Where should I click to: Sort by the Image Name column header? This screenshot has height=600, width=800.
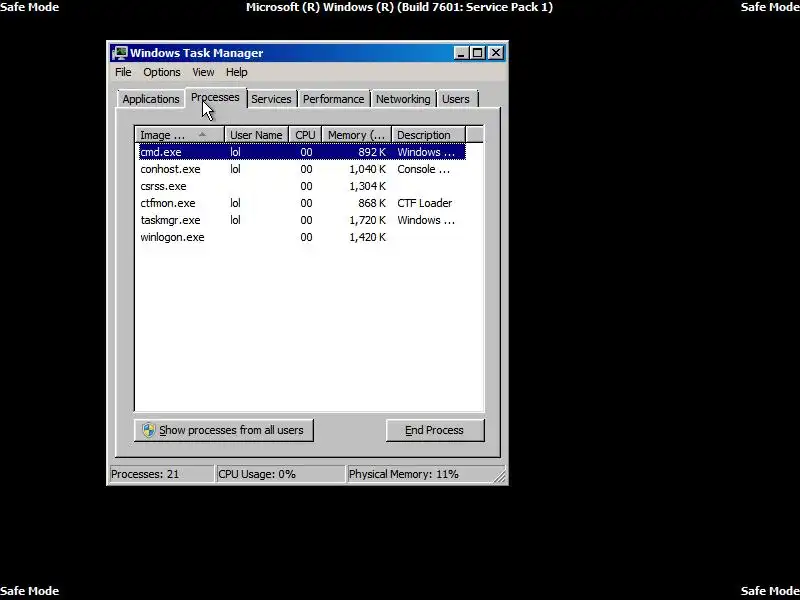point(180,135)
